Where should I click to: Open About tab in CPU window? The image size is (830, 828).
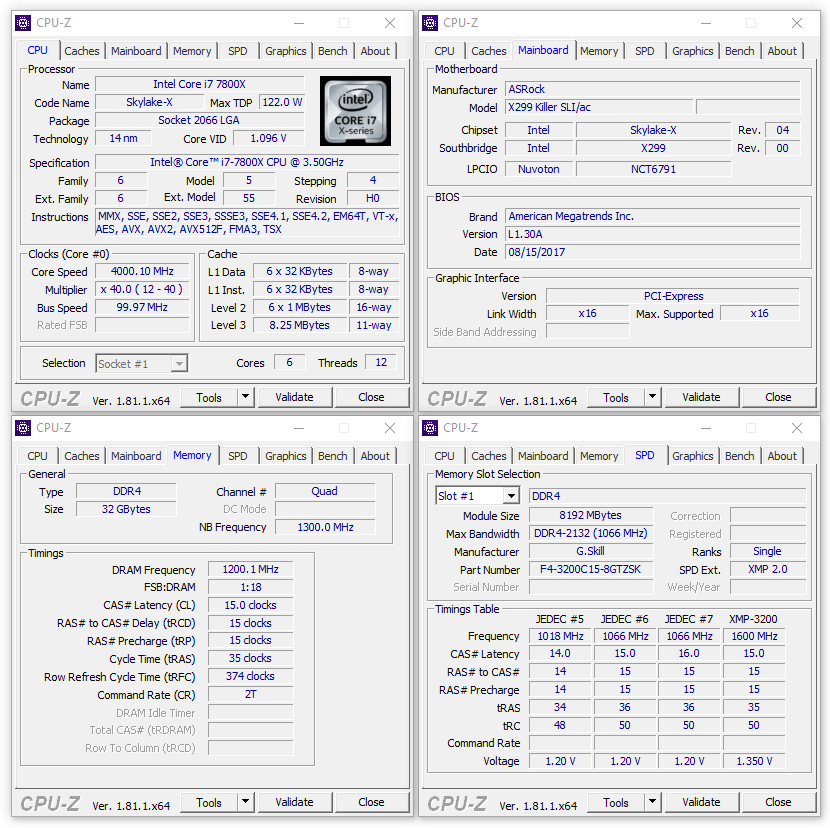pyautogui.click(x=375, y=51)
